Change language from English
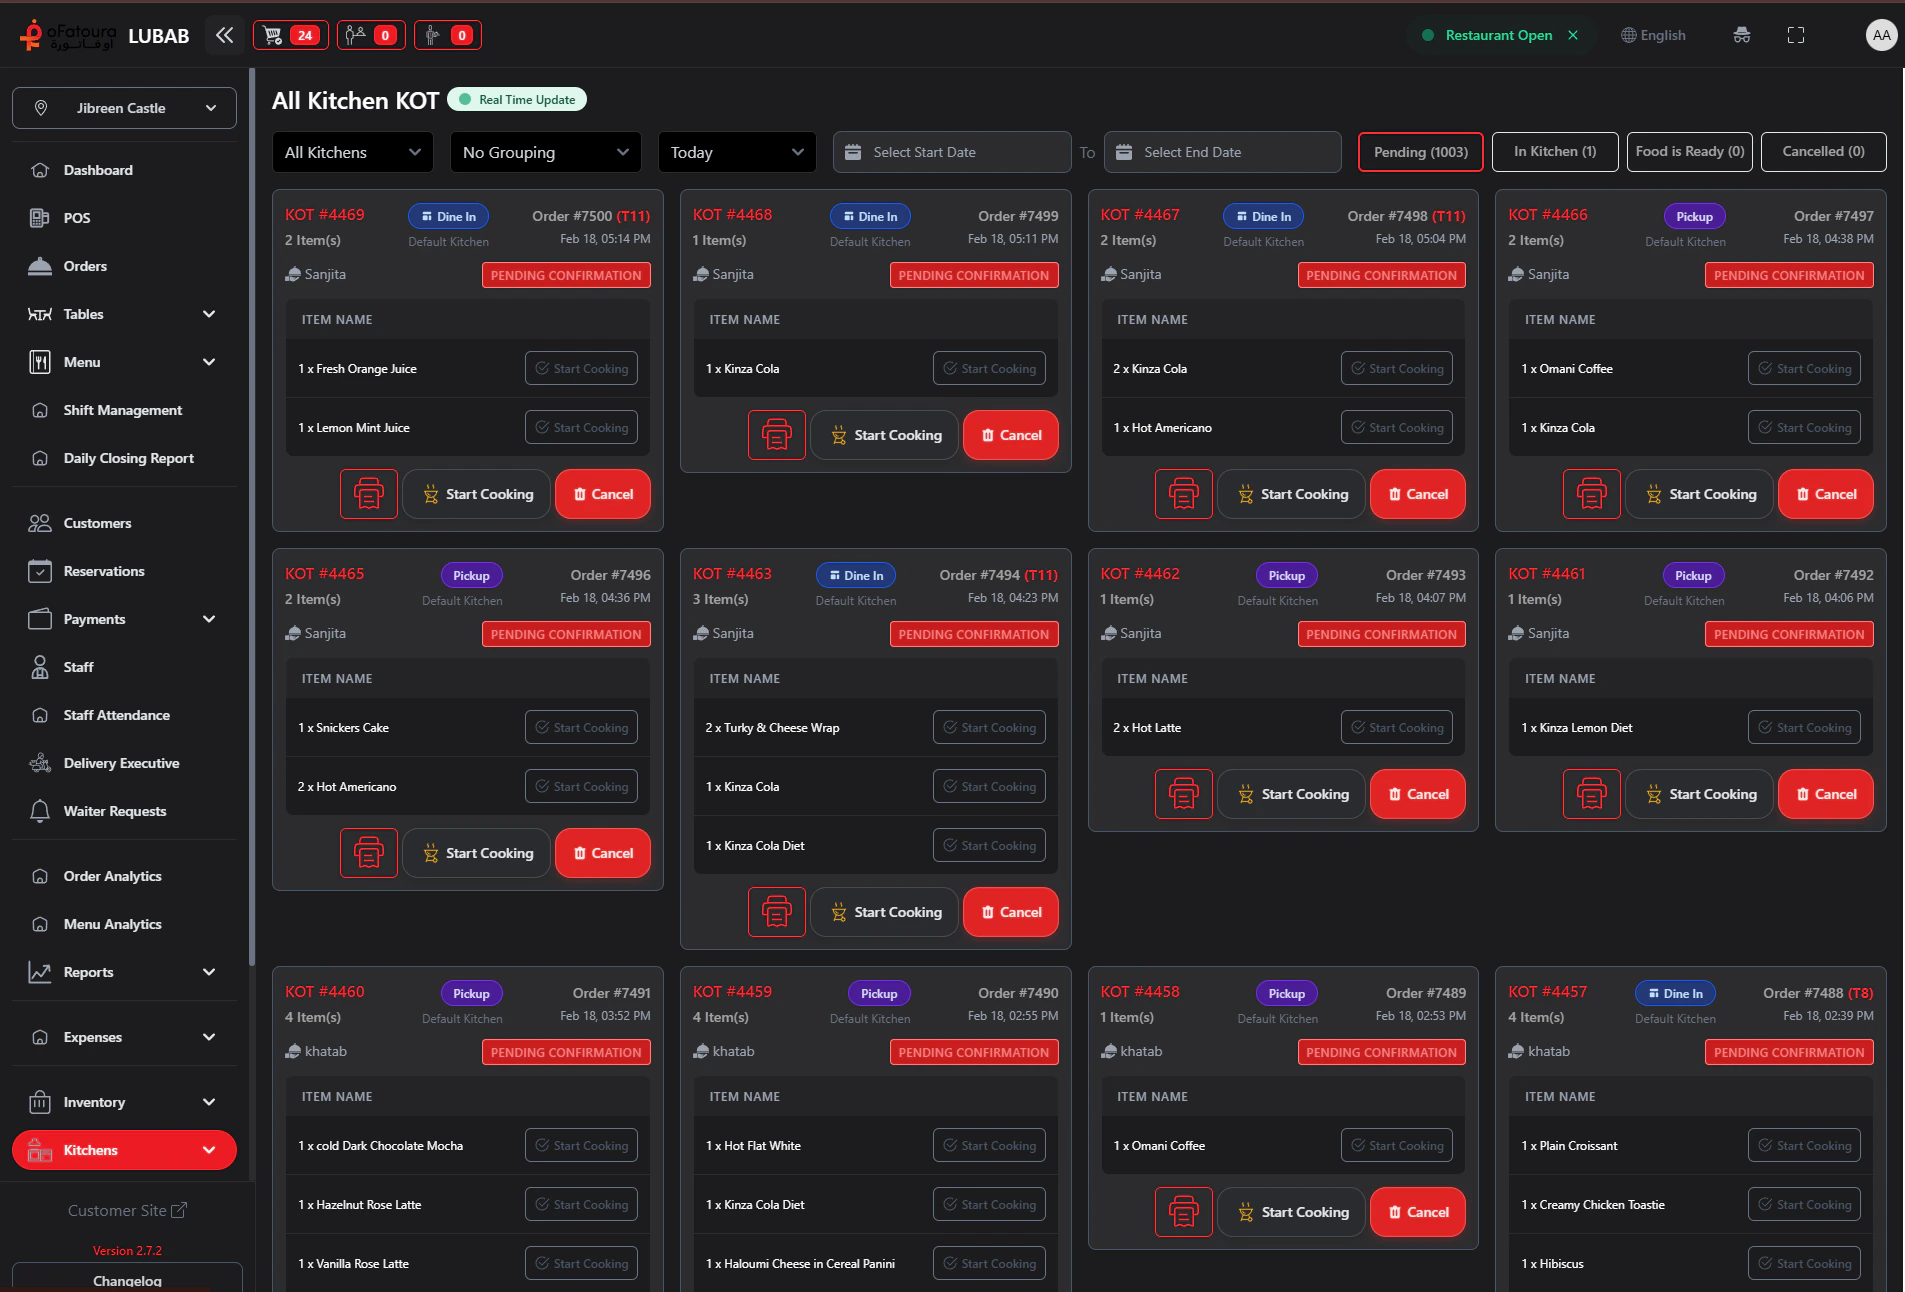 tap(1653, 35)
